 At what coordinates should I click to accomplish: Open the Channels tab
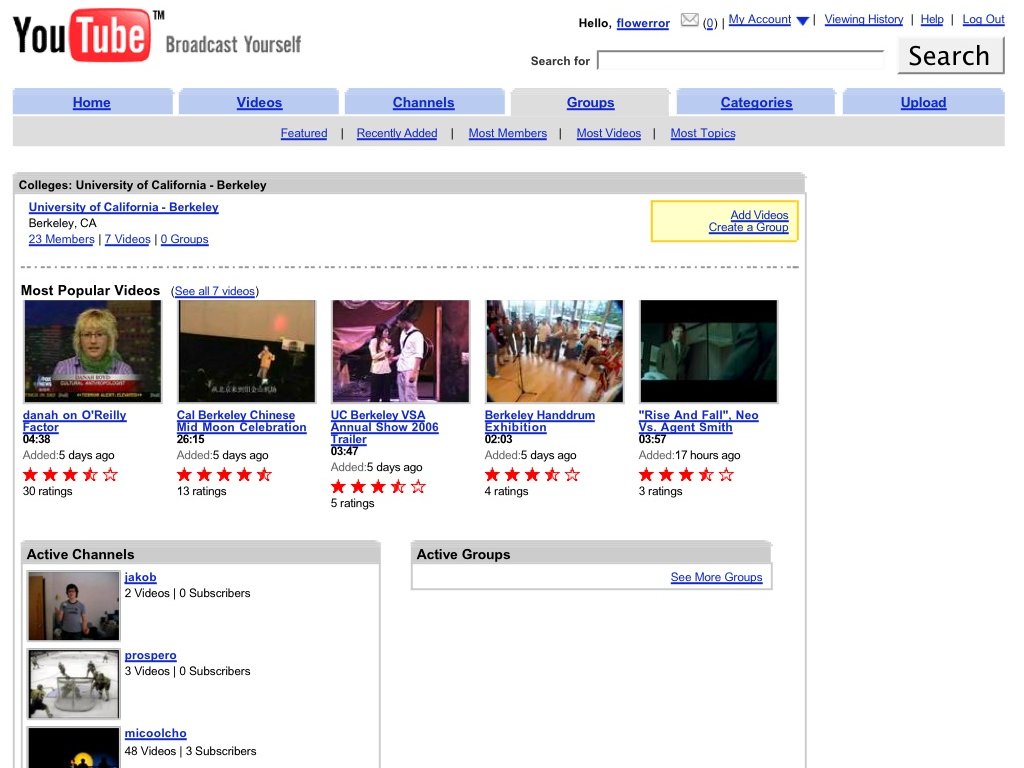click(x=423, y=101)
